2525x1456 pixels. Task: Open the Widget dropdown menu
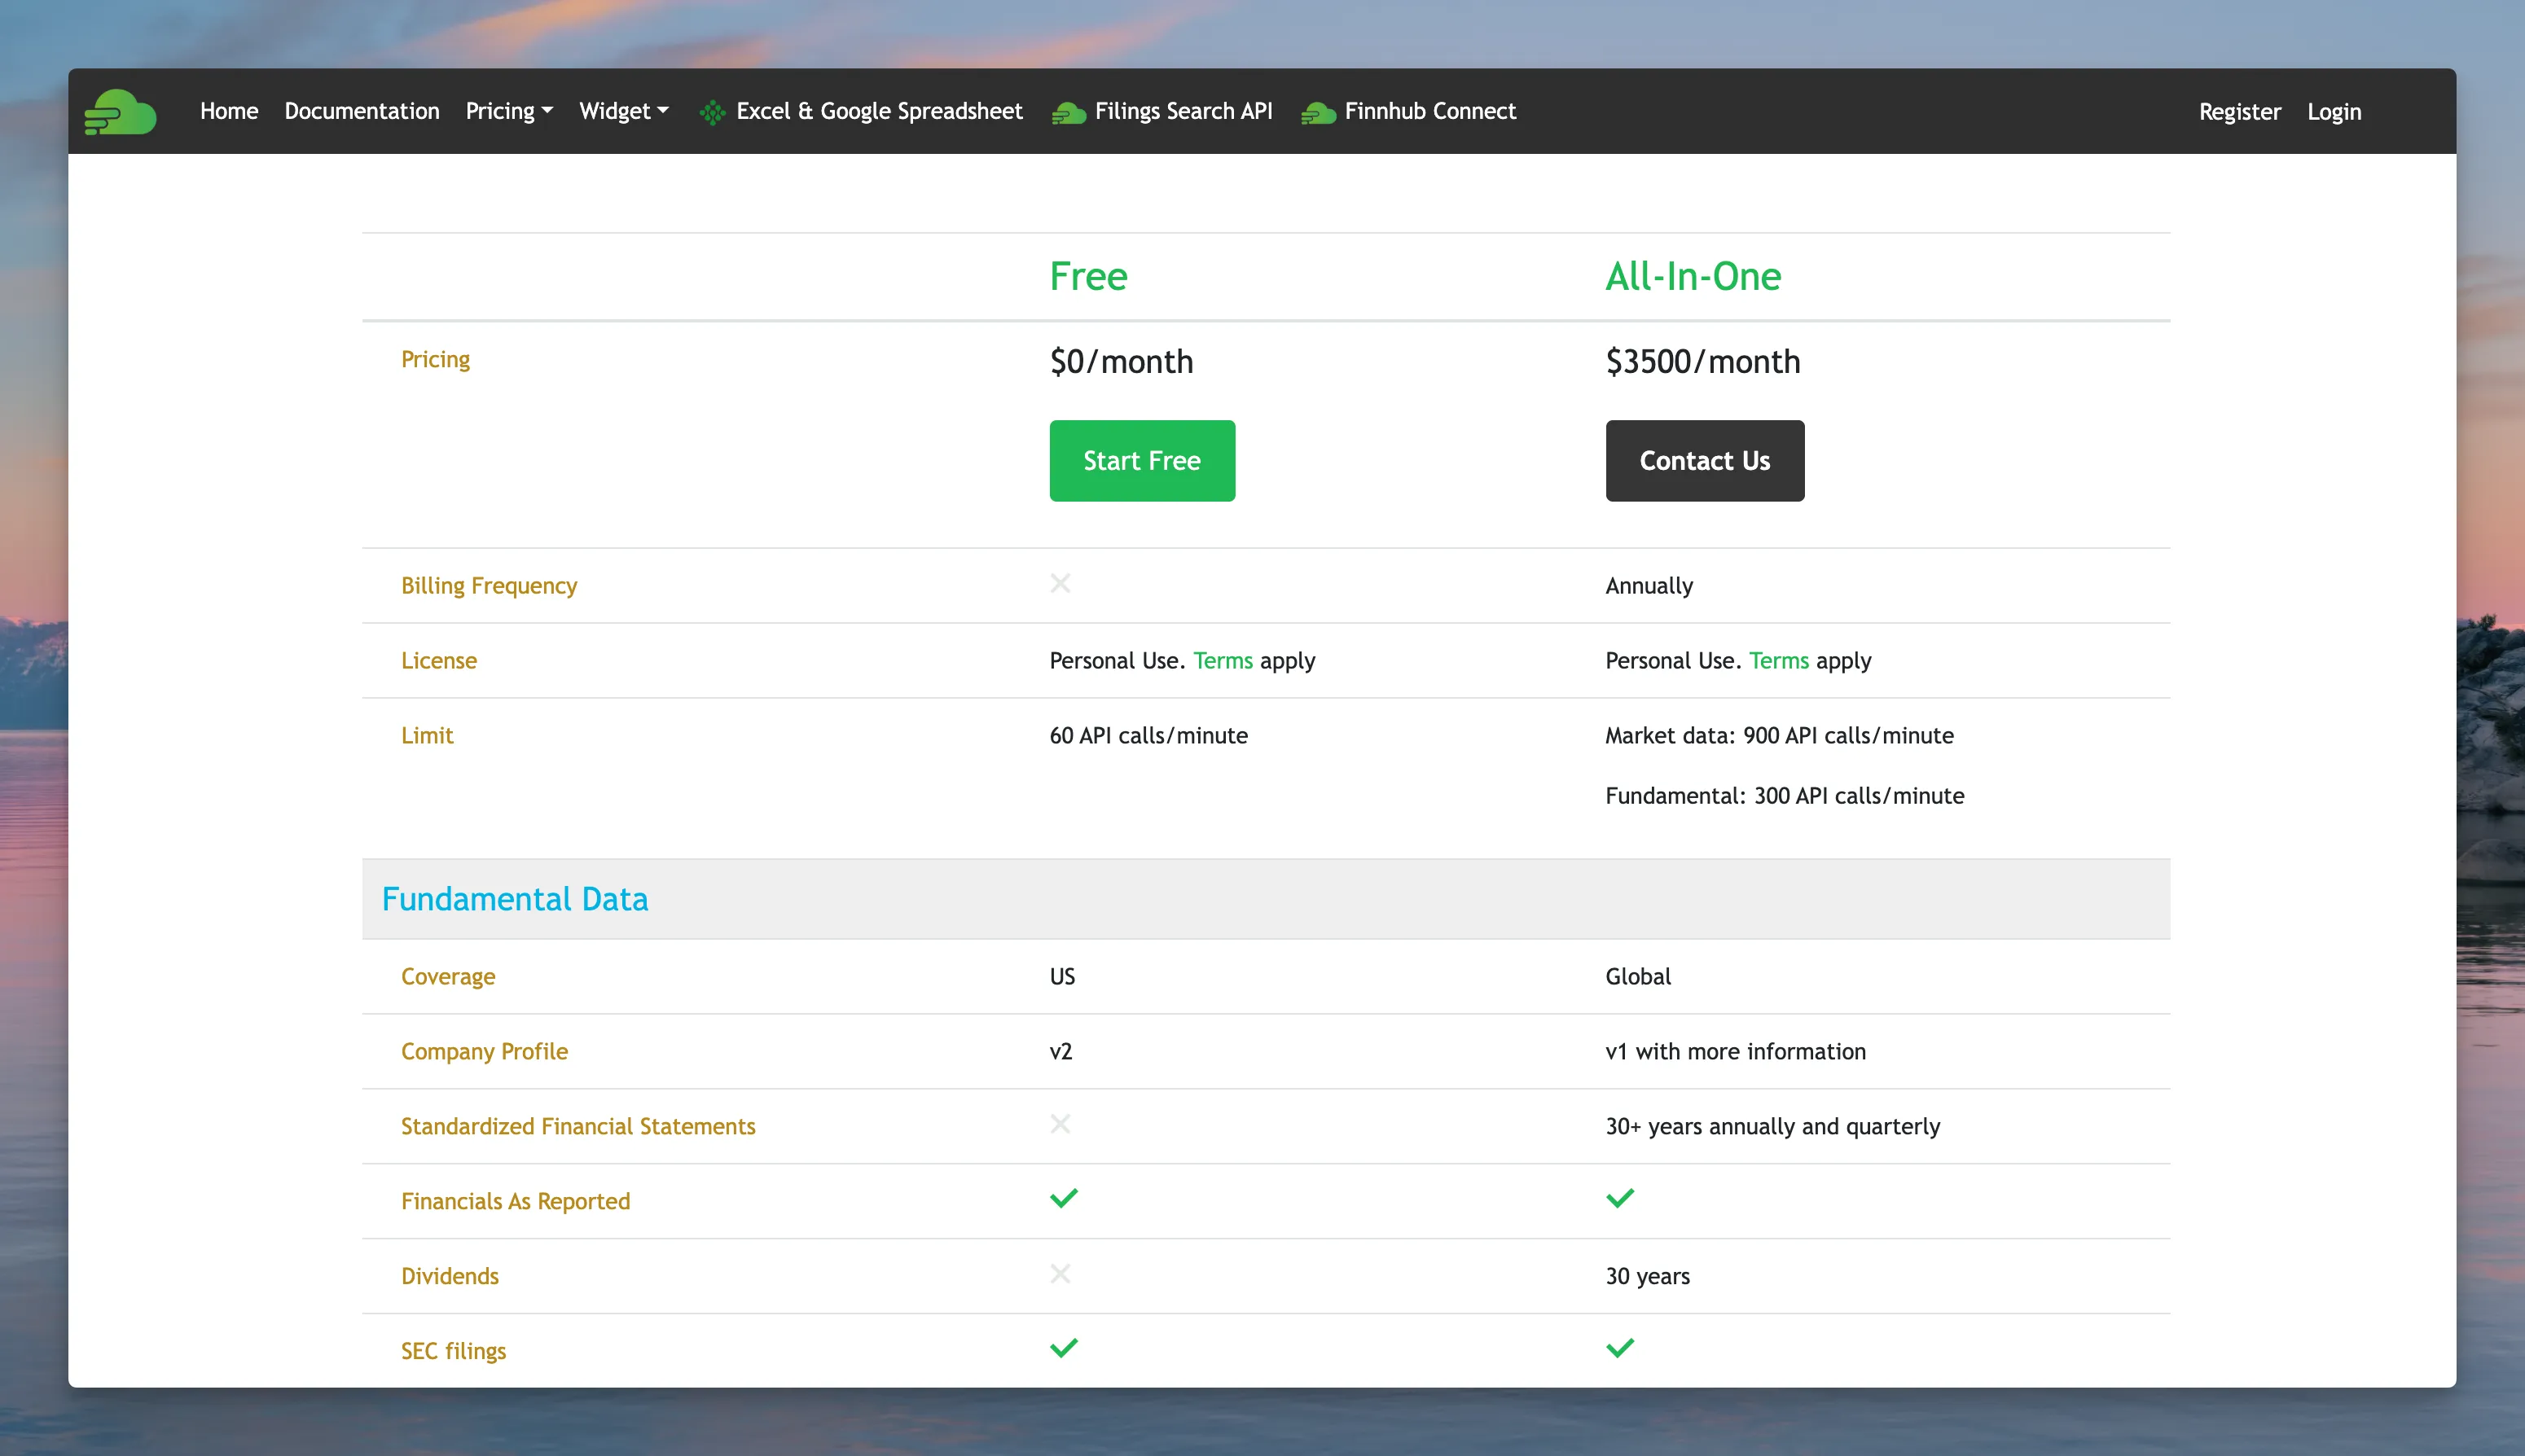[624, 111]
